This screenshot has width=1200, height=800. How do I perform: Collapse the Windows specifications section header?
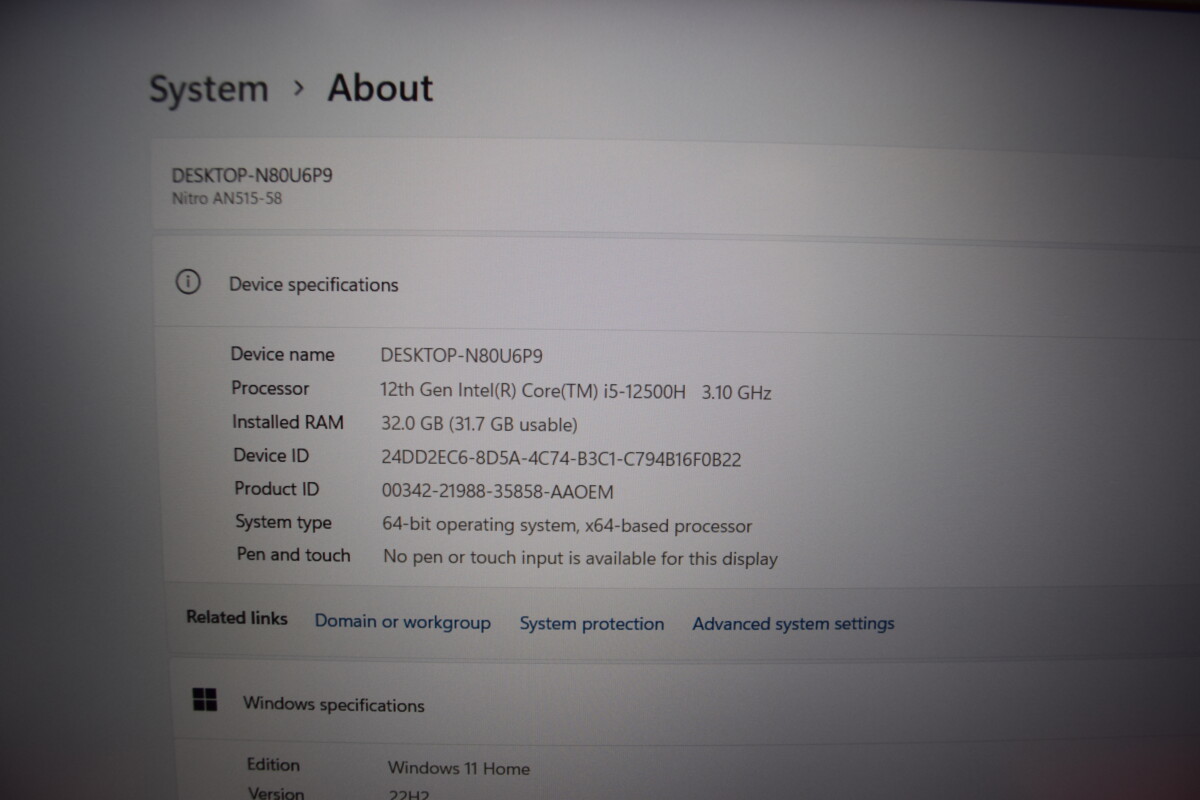coord(684,703)
